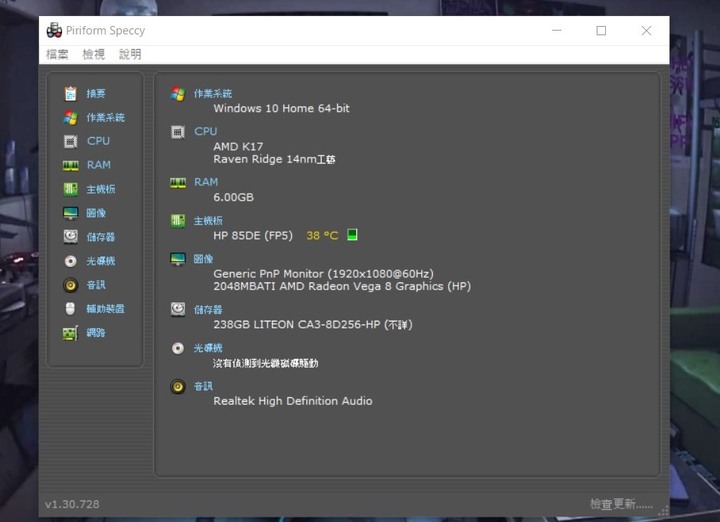Open the 主機板 section label in sidebar

tap(101, 189)
